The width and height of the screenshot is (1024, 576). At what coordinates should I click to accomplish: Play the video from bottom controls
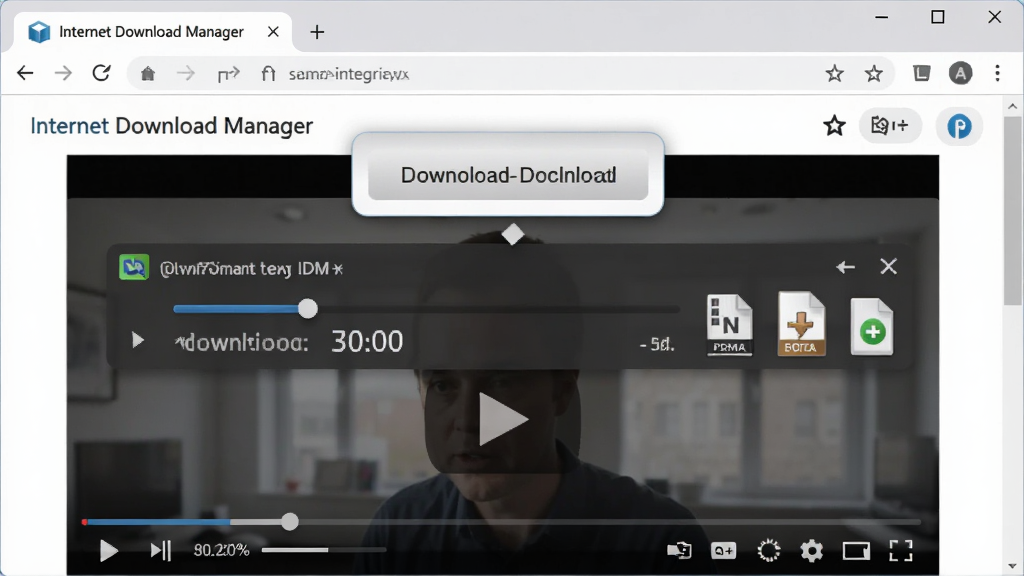(108, 551)
